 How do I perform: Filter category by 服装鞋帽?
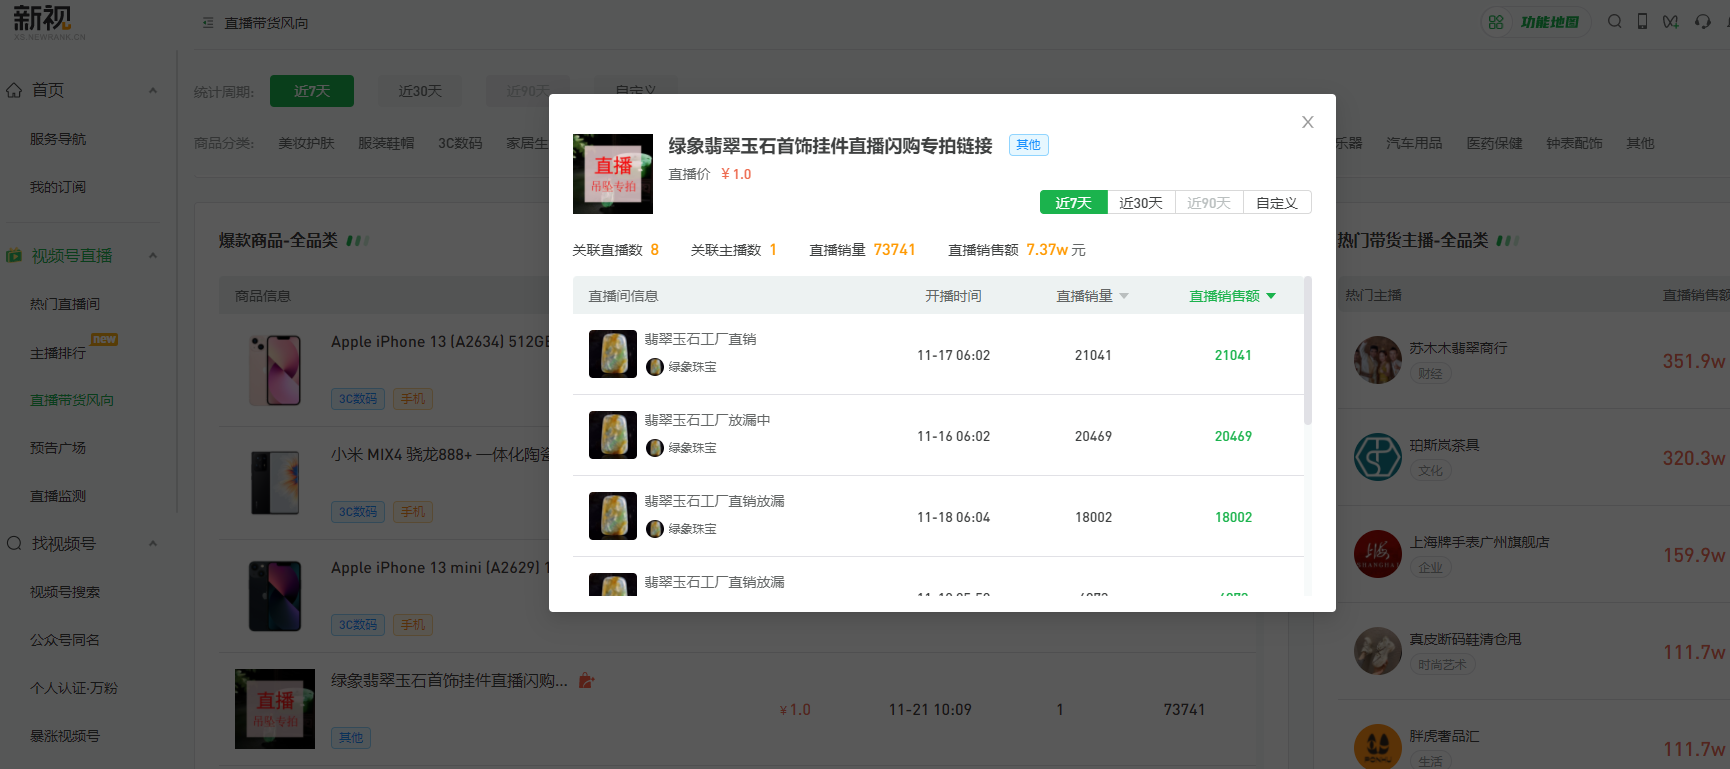pyautogui.click(x=386, y=143)
